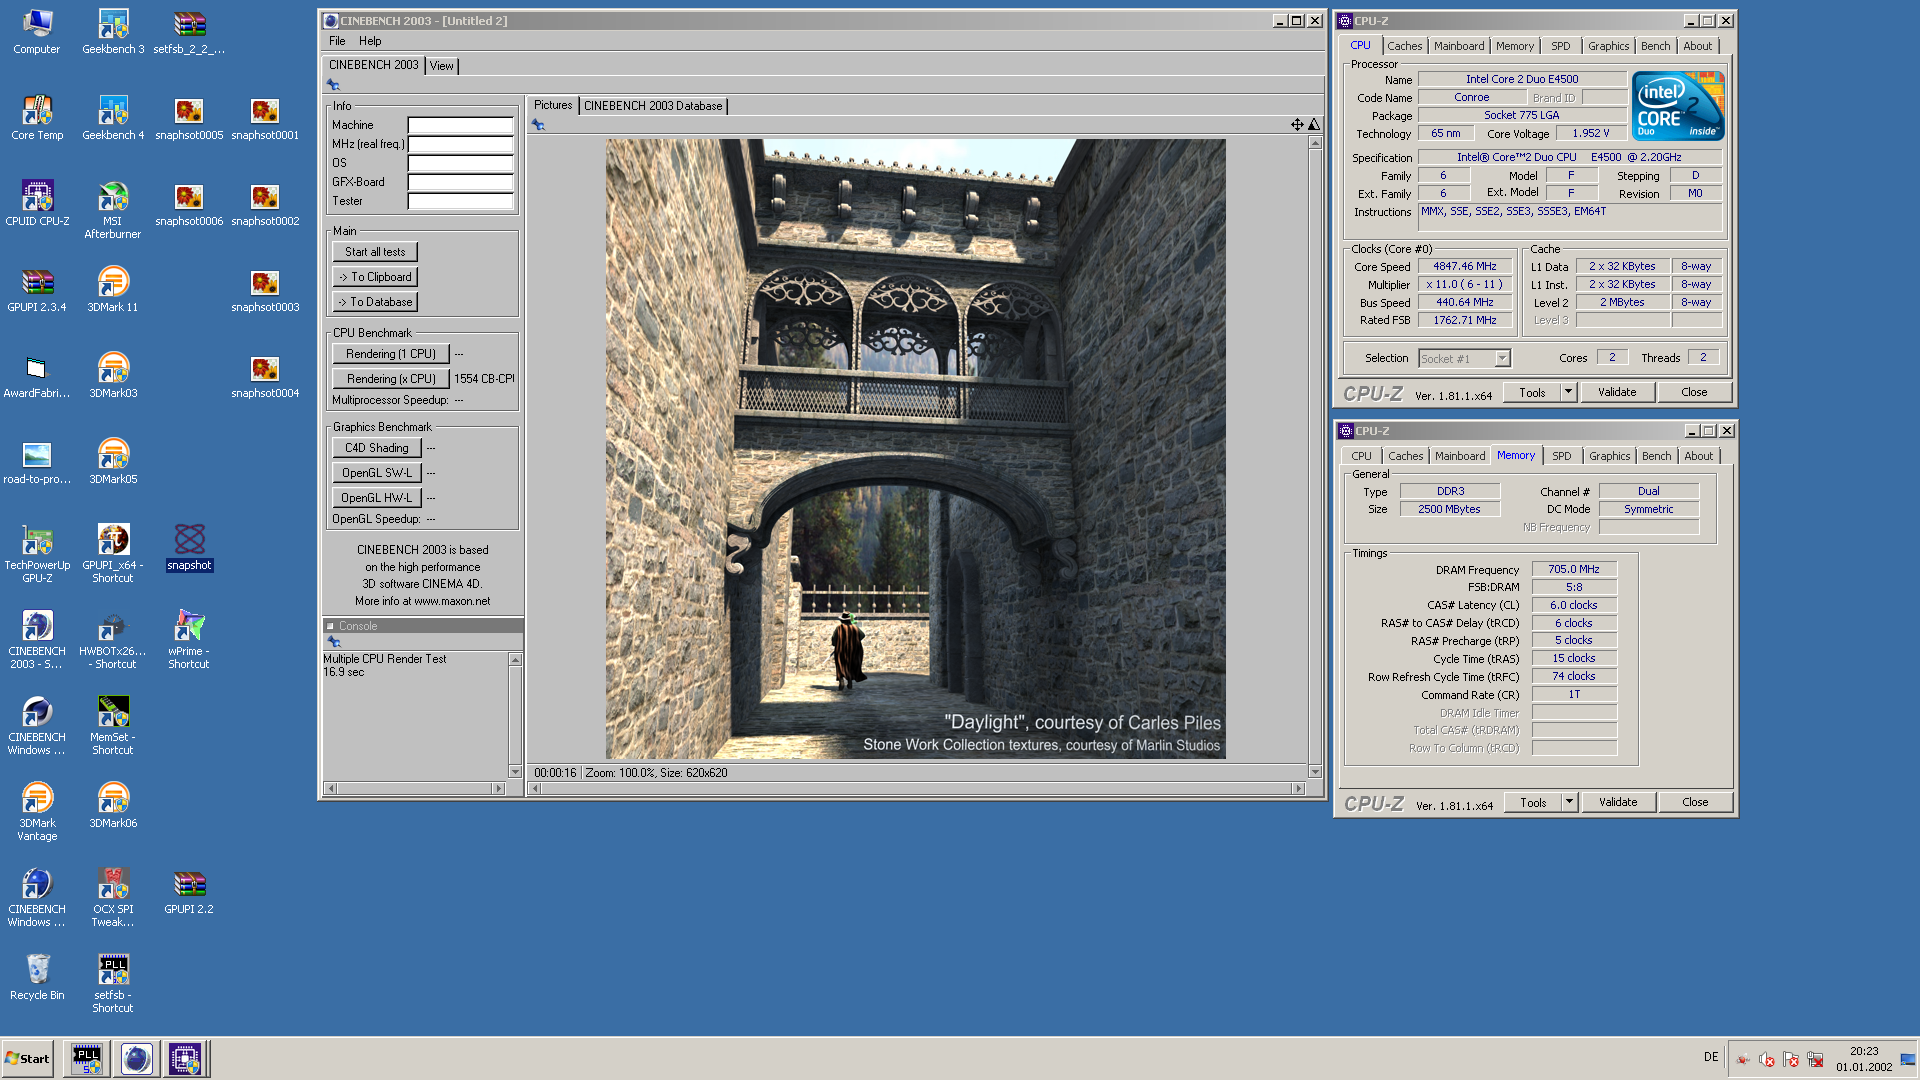Run Rendering (1 CPU) benchmark
Screen dimensions: 1920x1080
[391, 354]
